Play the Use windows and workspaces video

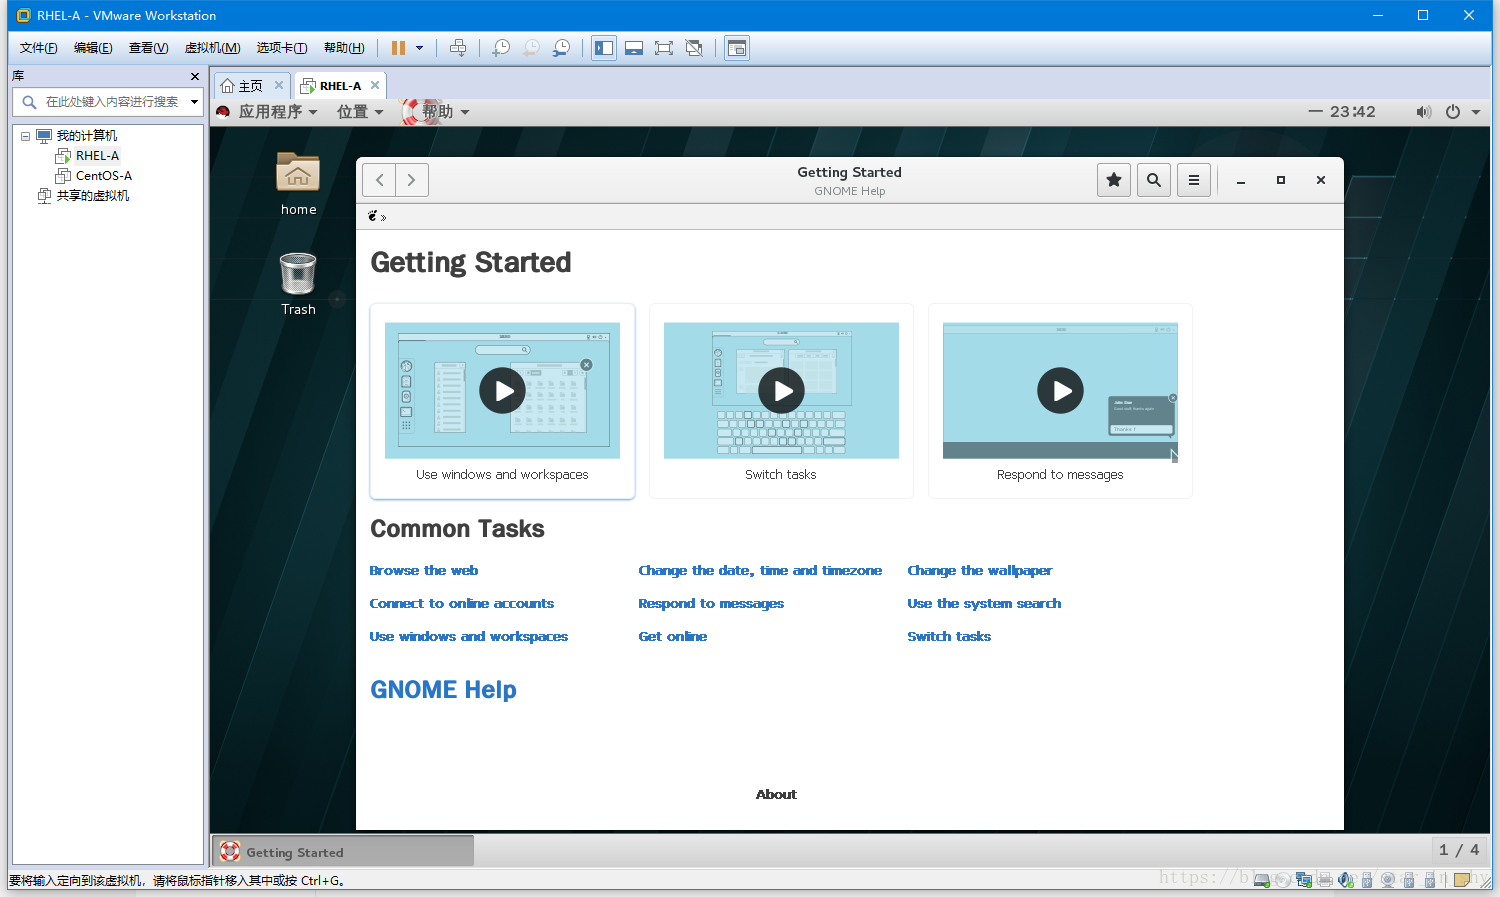coord(503,391)
